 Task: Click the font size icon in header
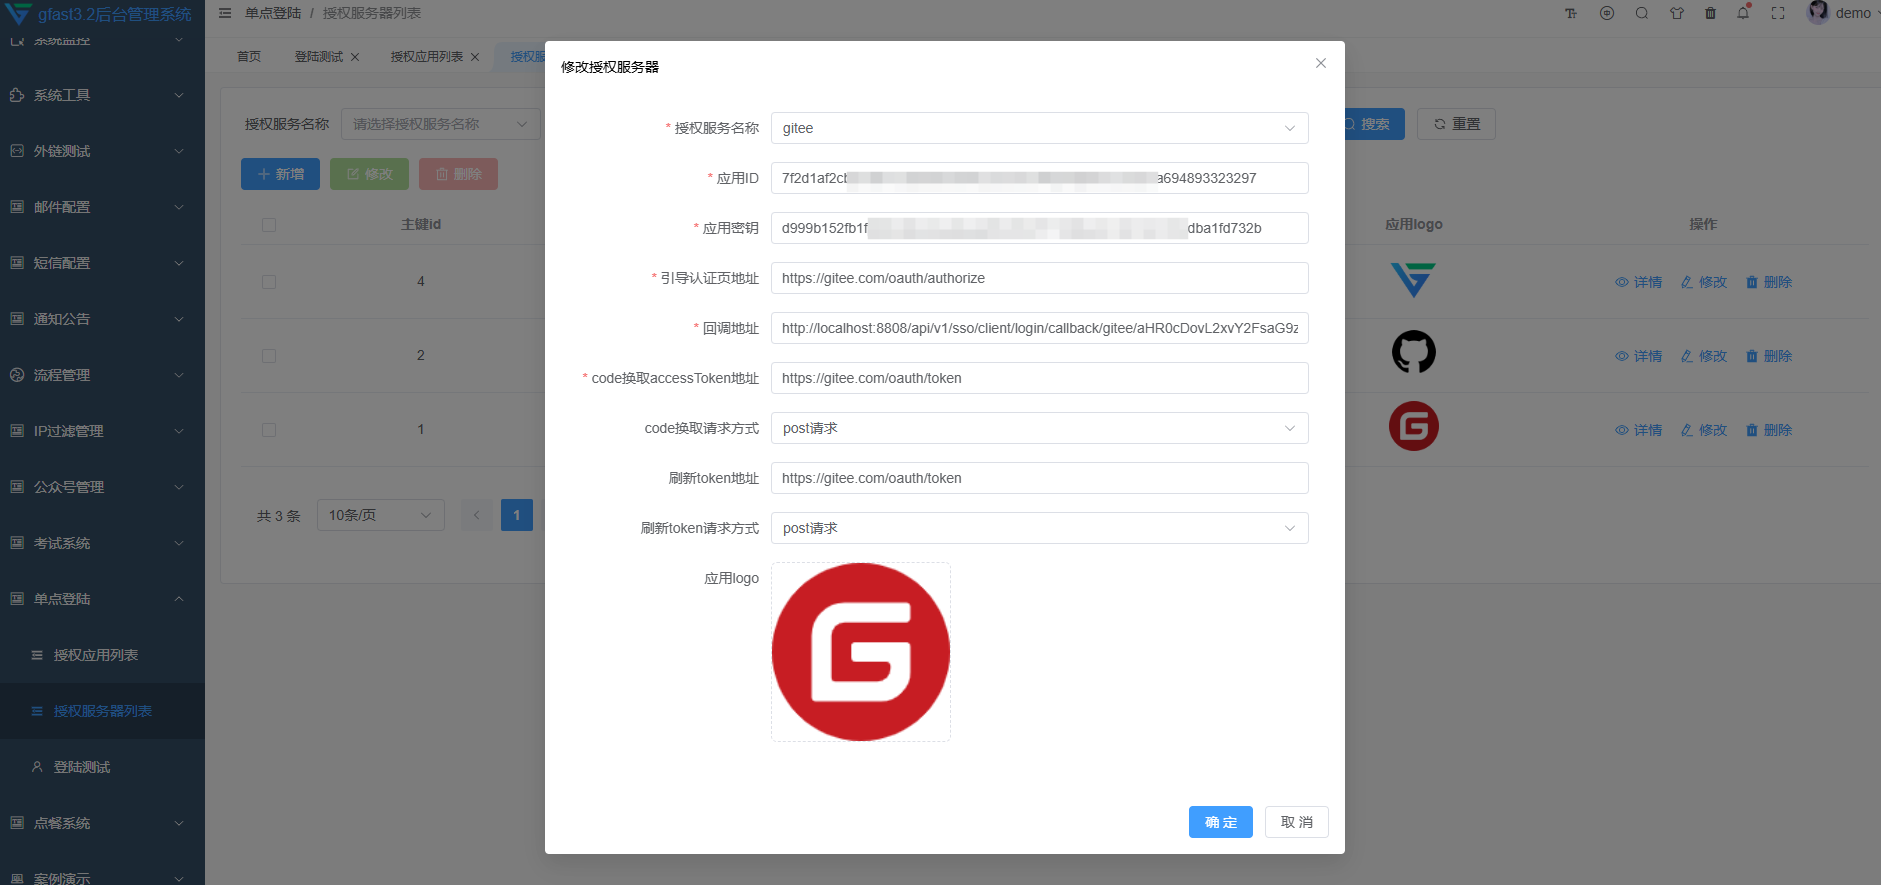(x=1571, y=13)
